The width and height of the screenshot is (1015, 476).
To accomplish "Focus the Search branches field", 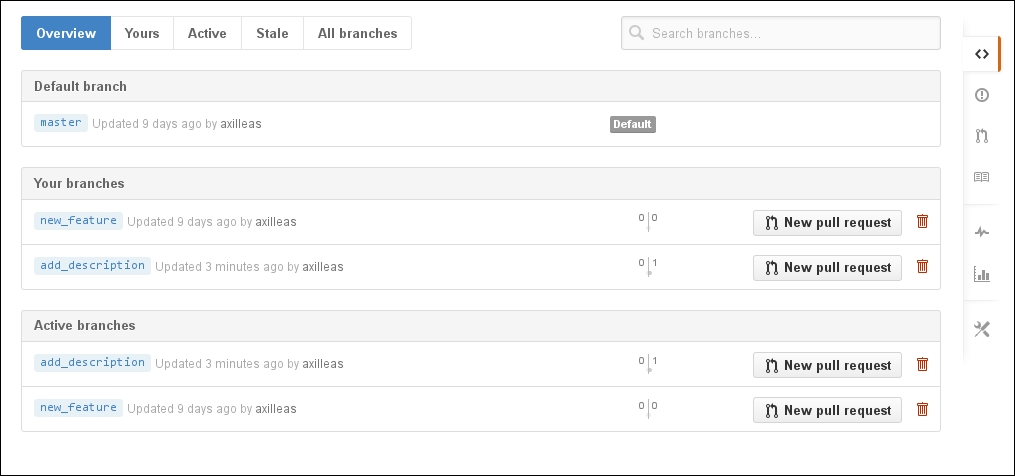I will [x=781, y=33].
